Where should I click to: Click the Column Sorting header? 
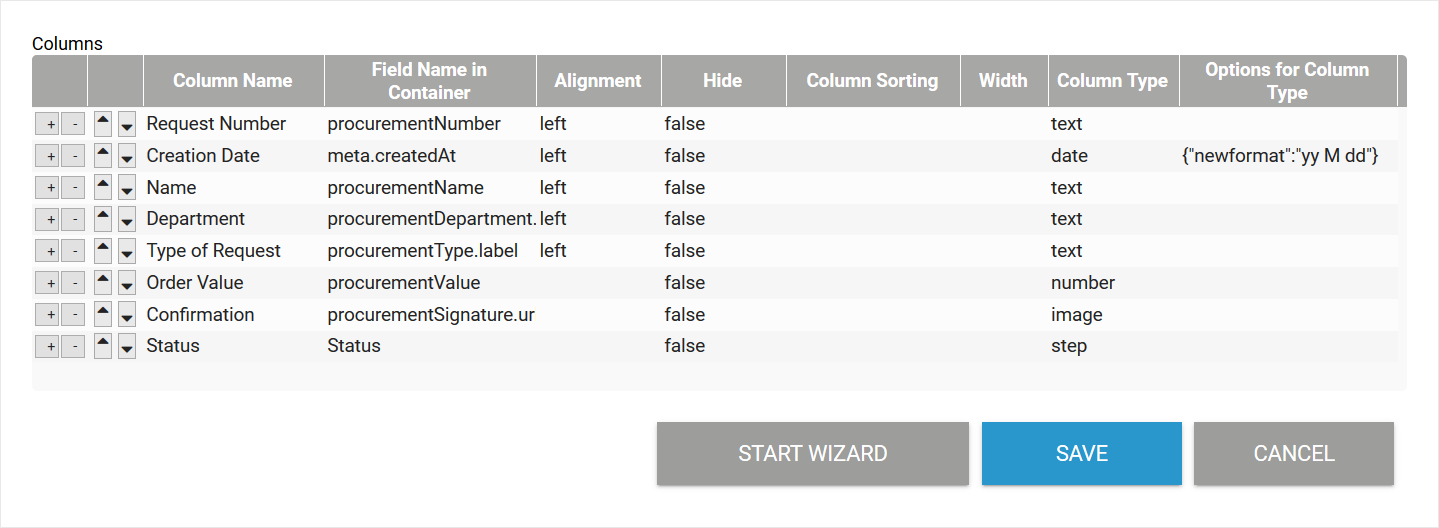click(872, 81)
